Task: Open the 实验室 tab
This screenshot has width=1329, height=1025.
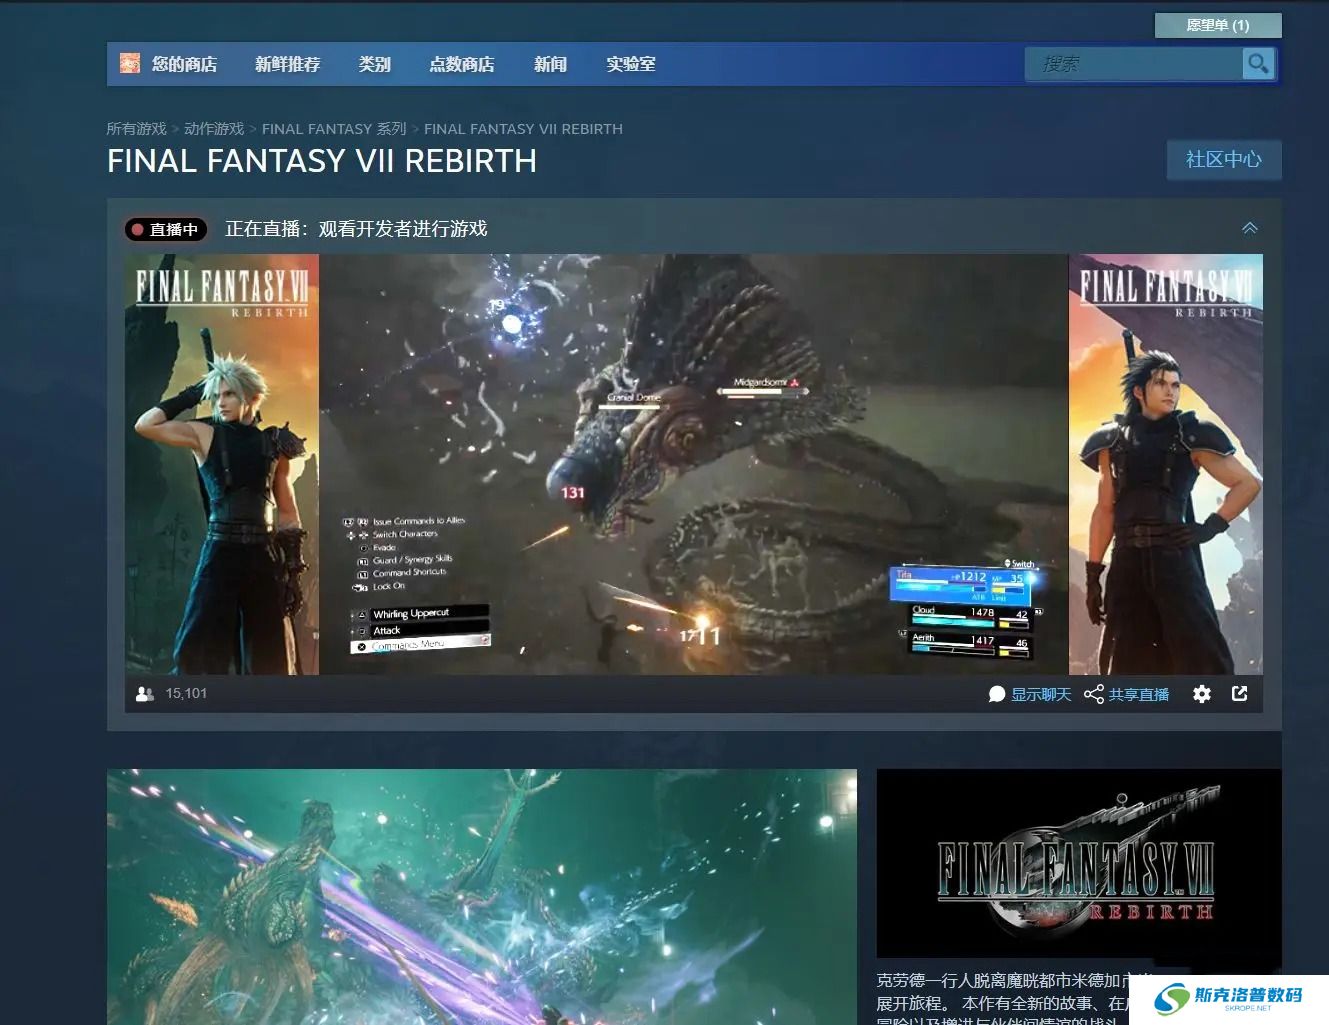Action: [630, 64]
